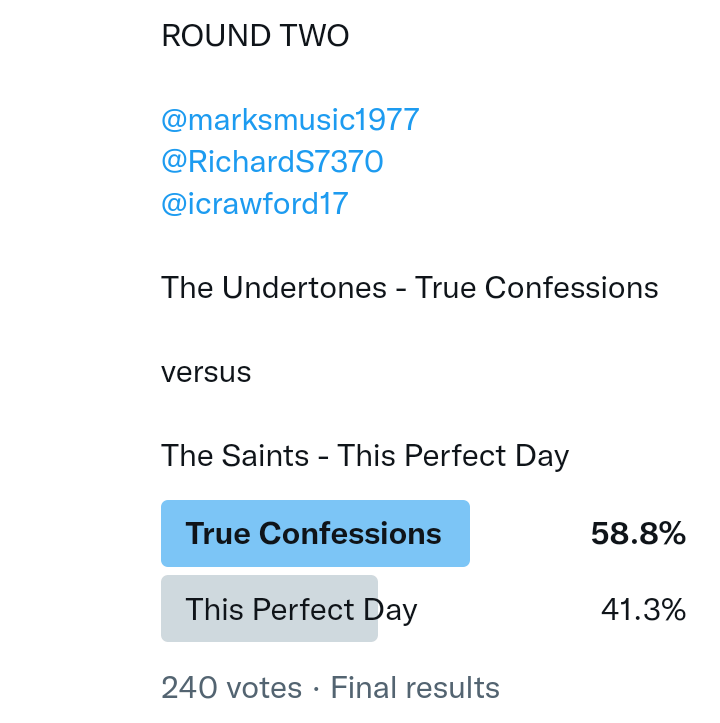
Task: Click the bold 58.8% poll percentage
Action: (638, 534)
